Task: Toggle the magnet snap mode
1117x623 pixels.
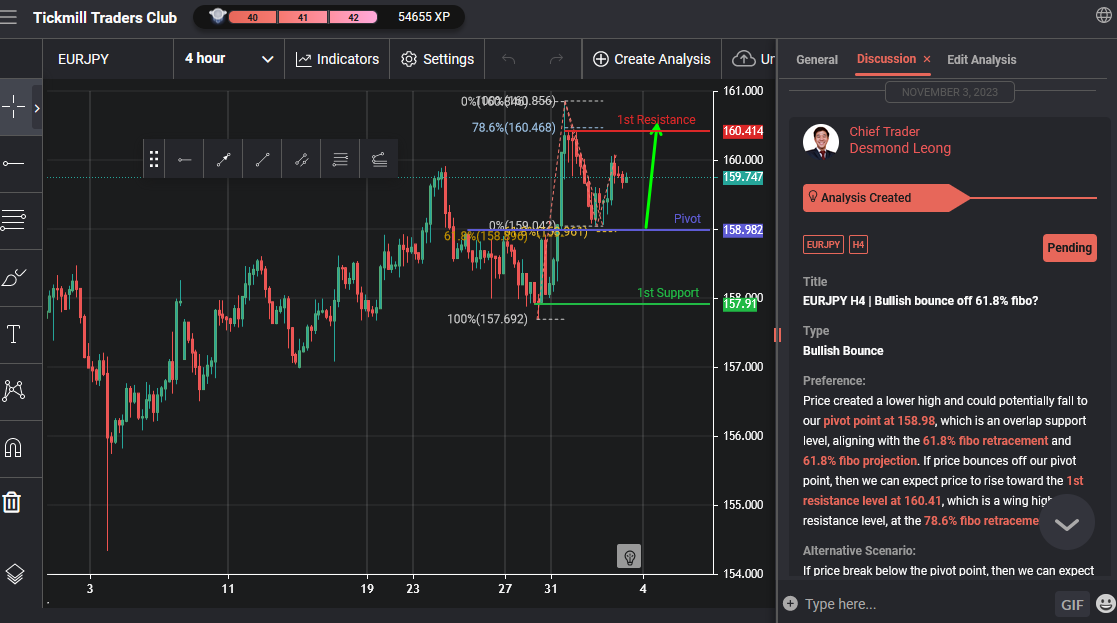Action: pos(14,448)
